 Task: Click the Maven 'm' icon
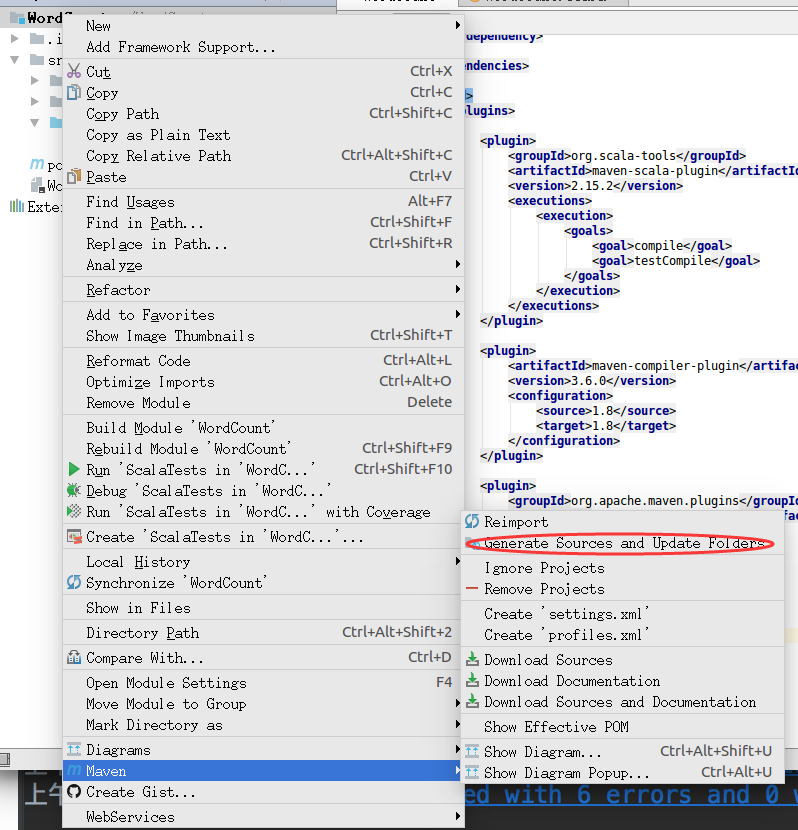(74, 770)
